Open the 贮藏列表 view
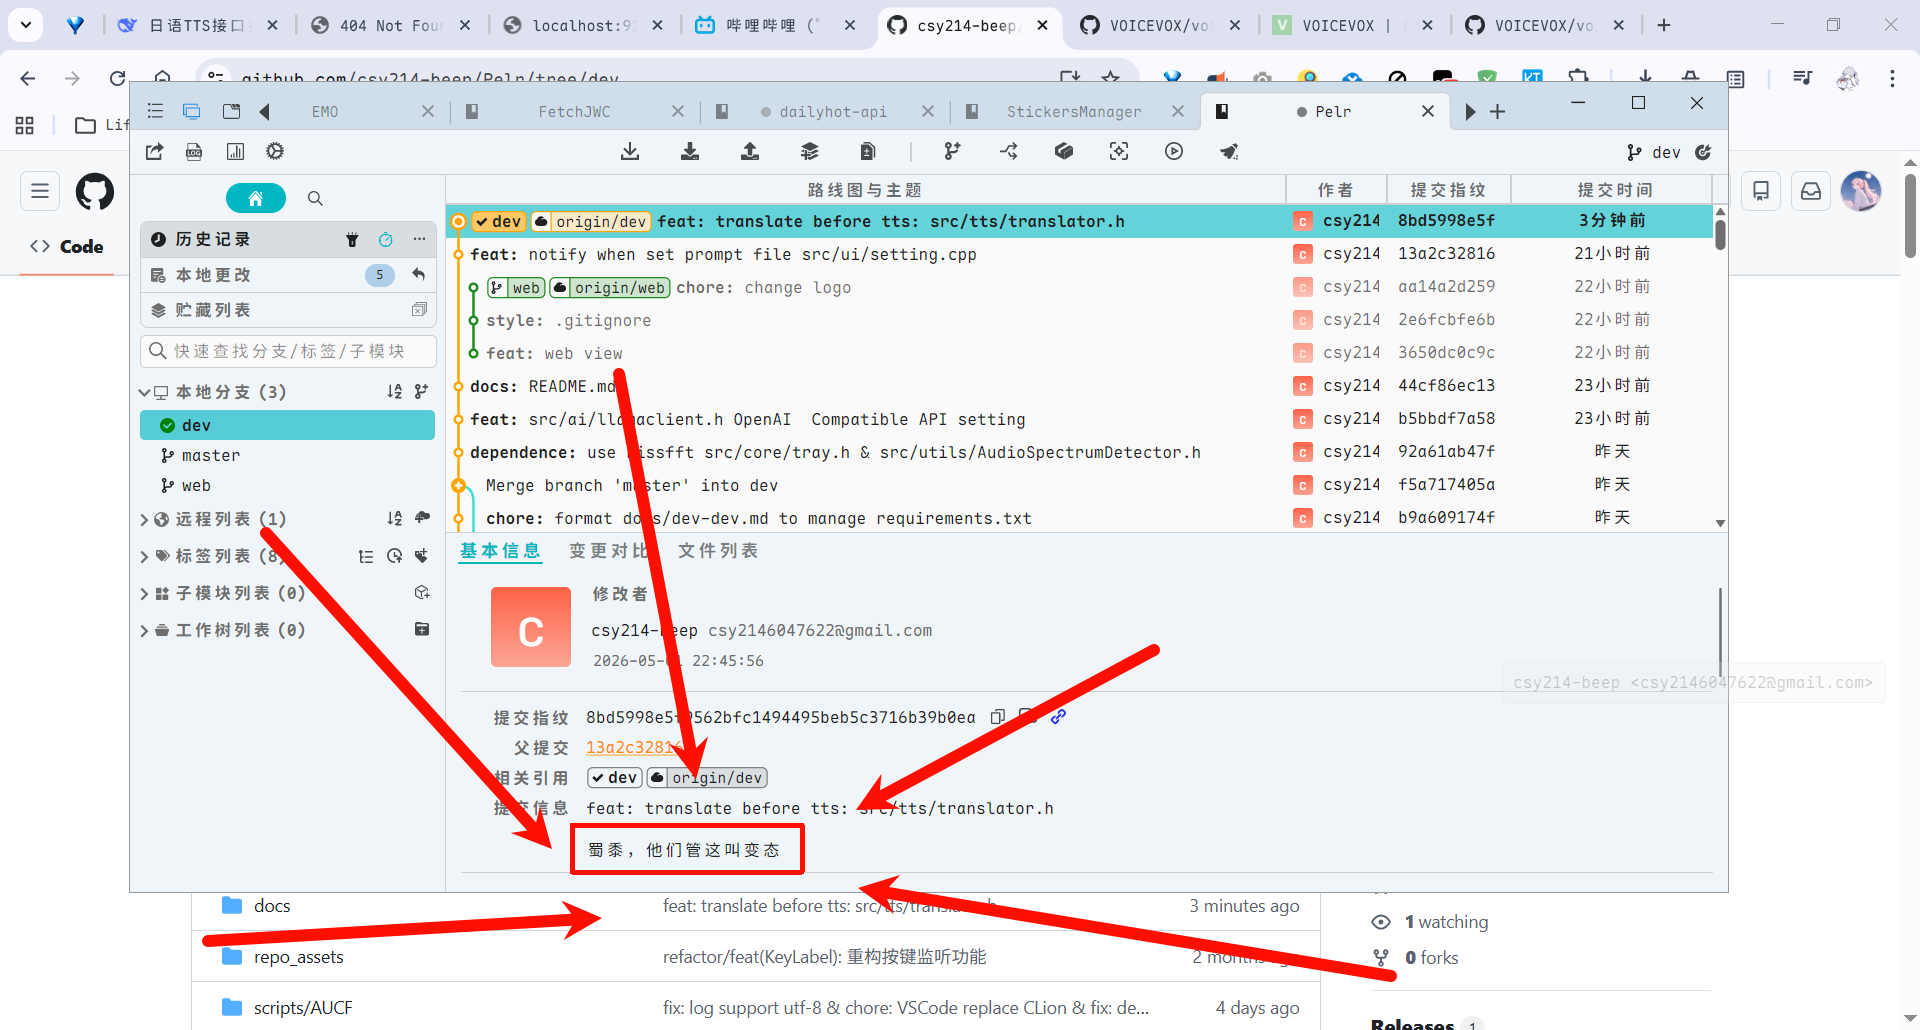This screenshot has height=1030, width=1920. tap(288, 310)
